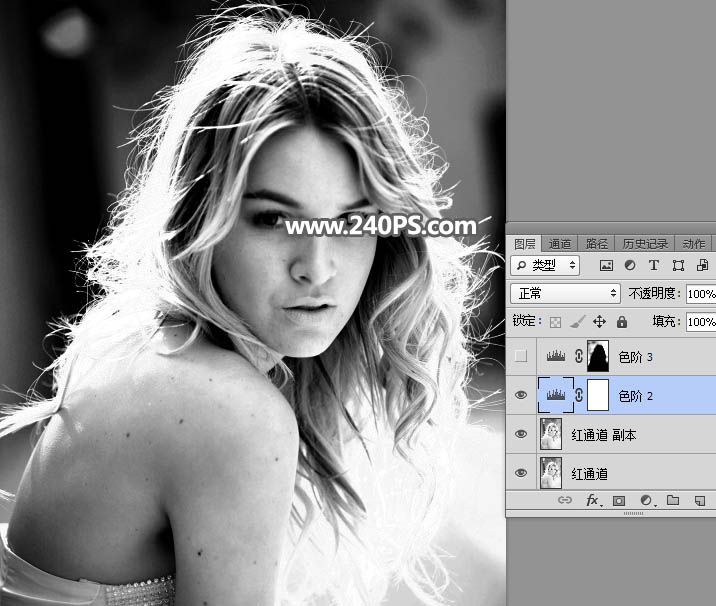Image resolution: width=716 pixels, height=606 pixels.
Task: Open the fx layer style menu
Action: point(594,501)
